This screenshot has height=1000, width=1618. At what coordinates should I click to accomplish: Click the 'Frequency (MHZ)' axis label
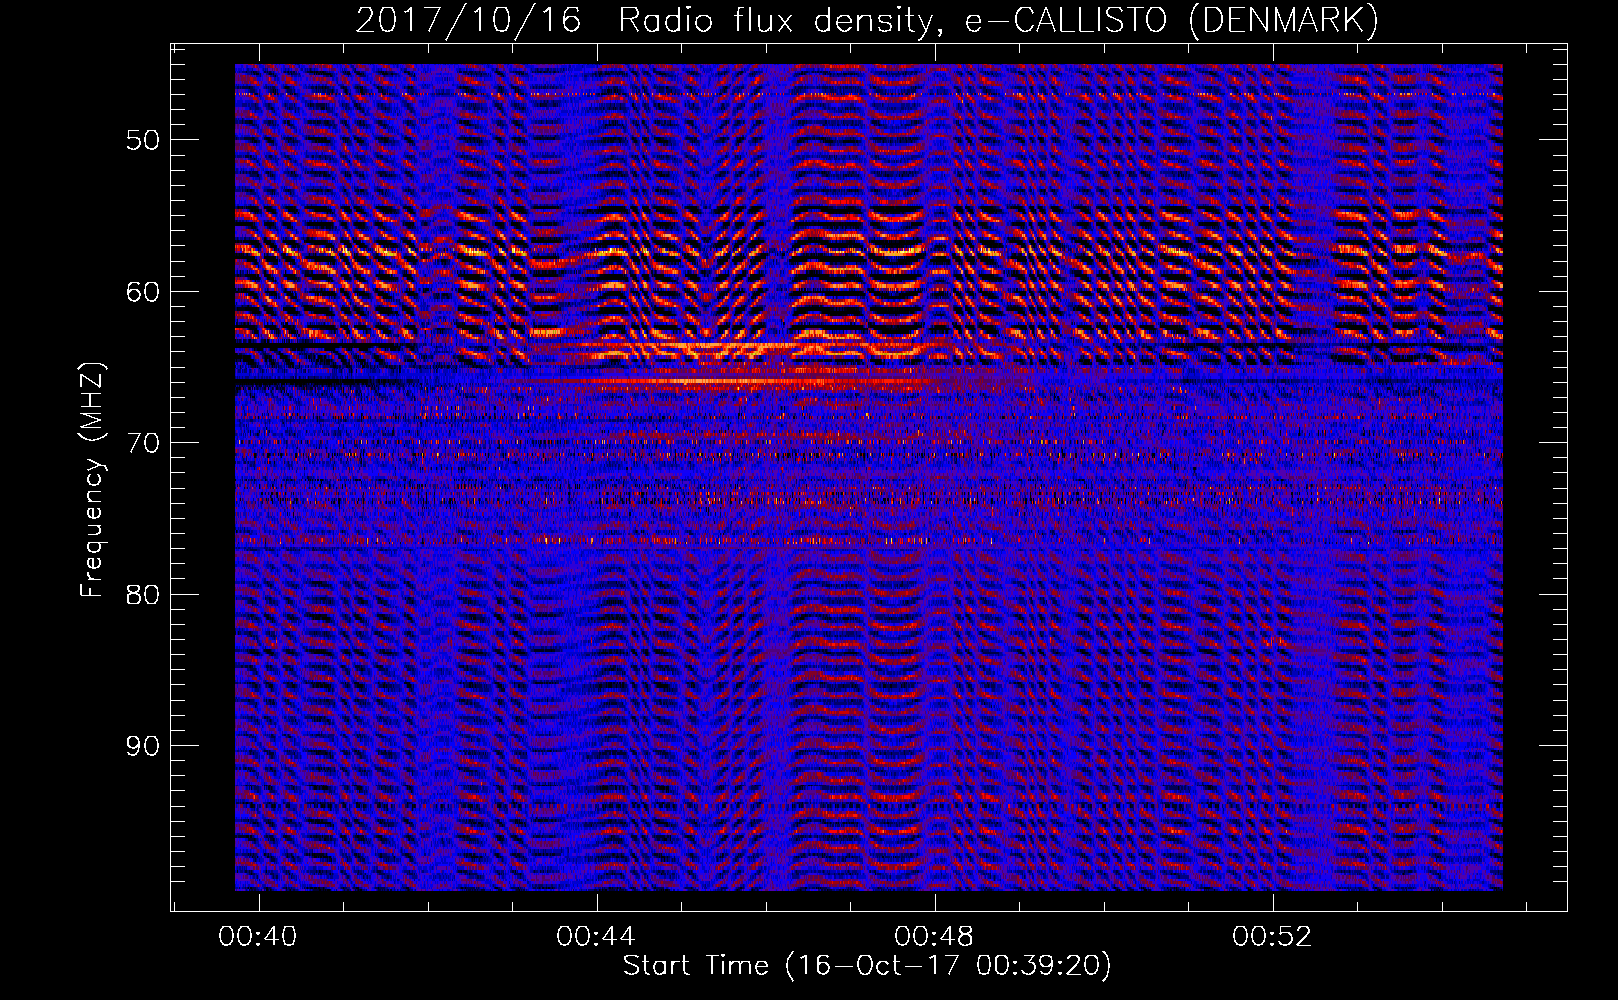coord(92,480)
